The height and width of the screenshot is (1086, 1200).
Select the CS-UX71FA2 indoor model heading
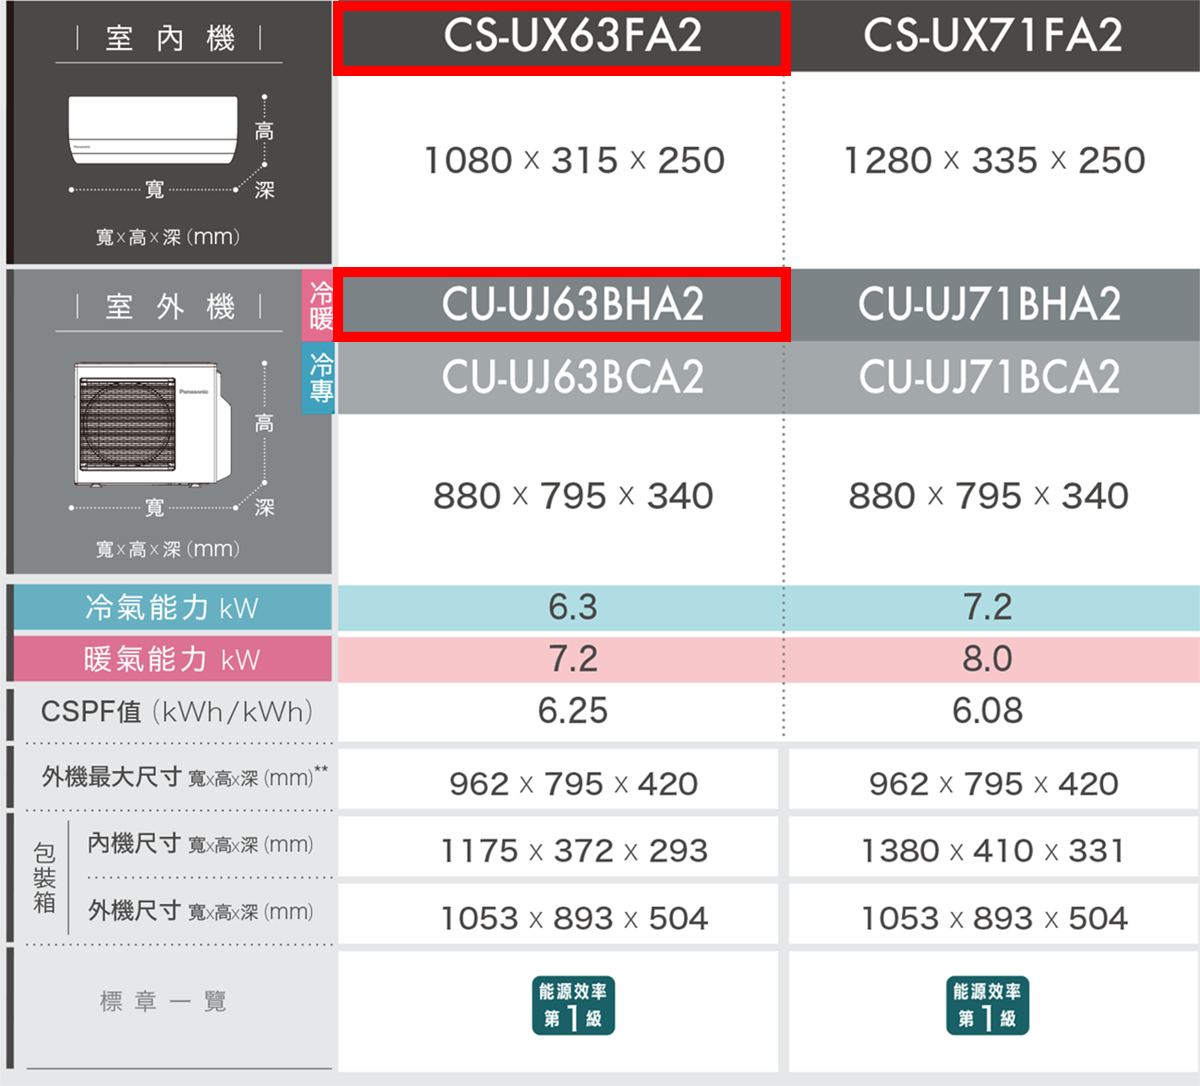[993, 36]
